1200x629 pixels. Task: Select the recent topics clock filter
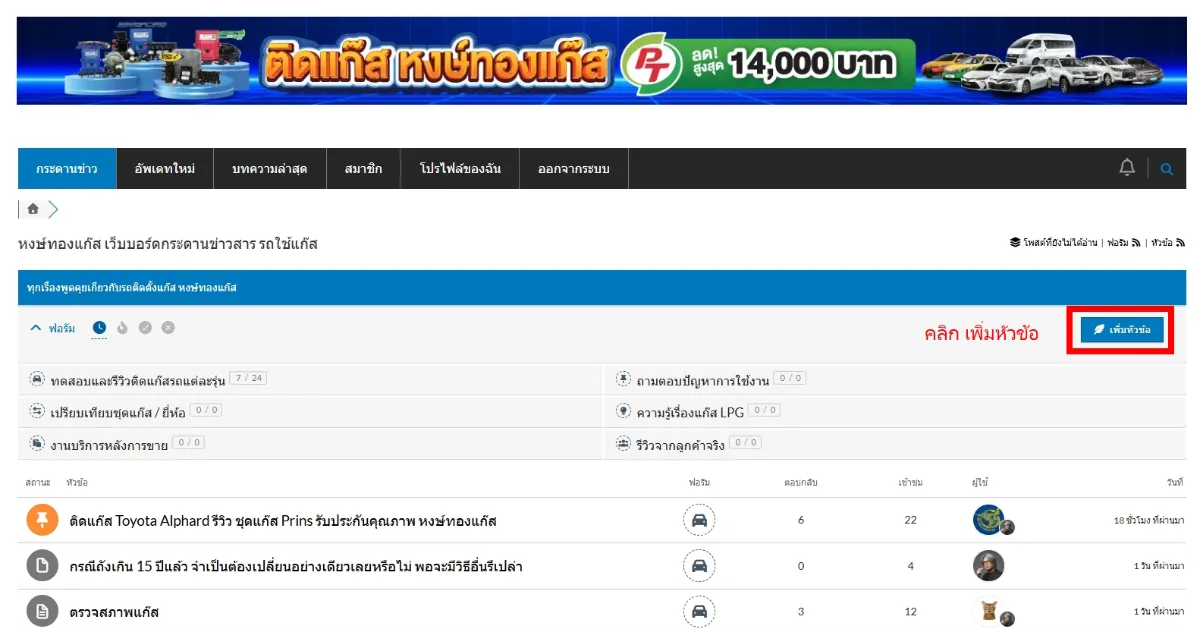click(99, 327)
